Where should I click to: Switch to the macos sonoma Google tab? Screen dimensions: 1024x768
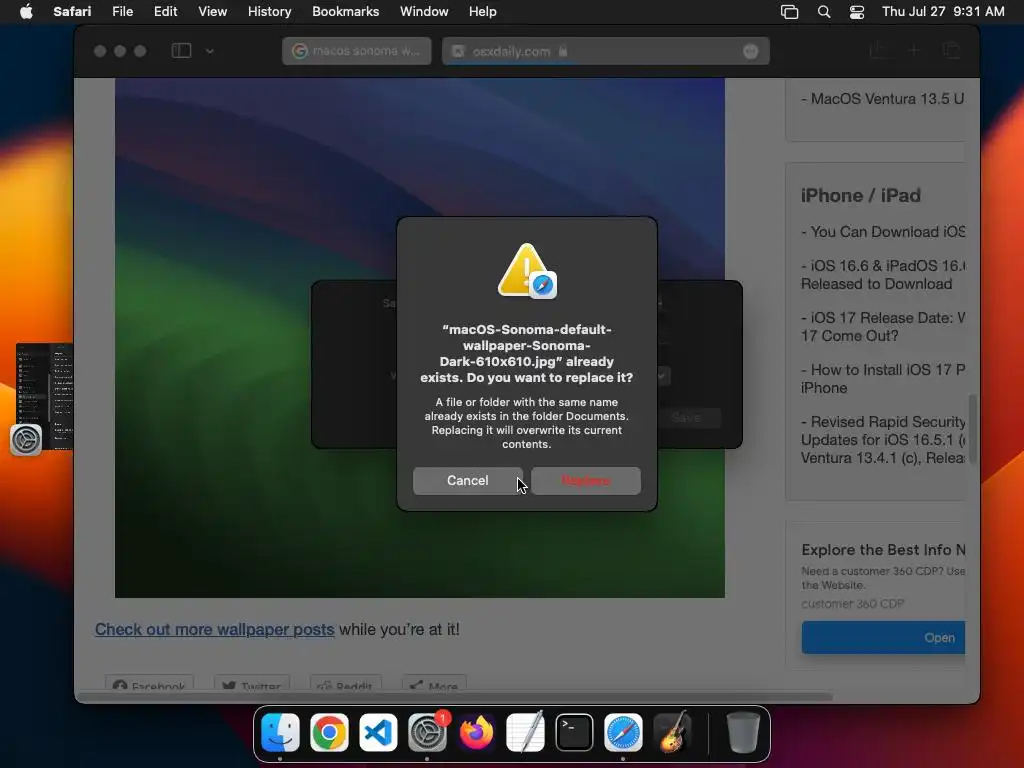click(x=357, y=51)
